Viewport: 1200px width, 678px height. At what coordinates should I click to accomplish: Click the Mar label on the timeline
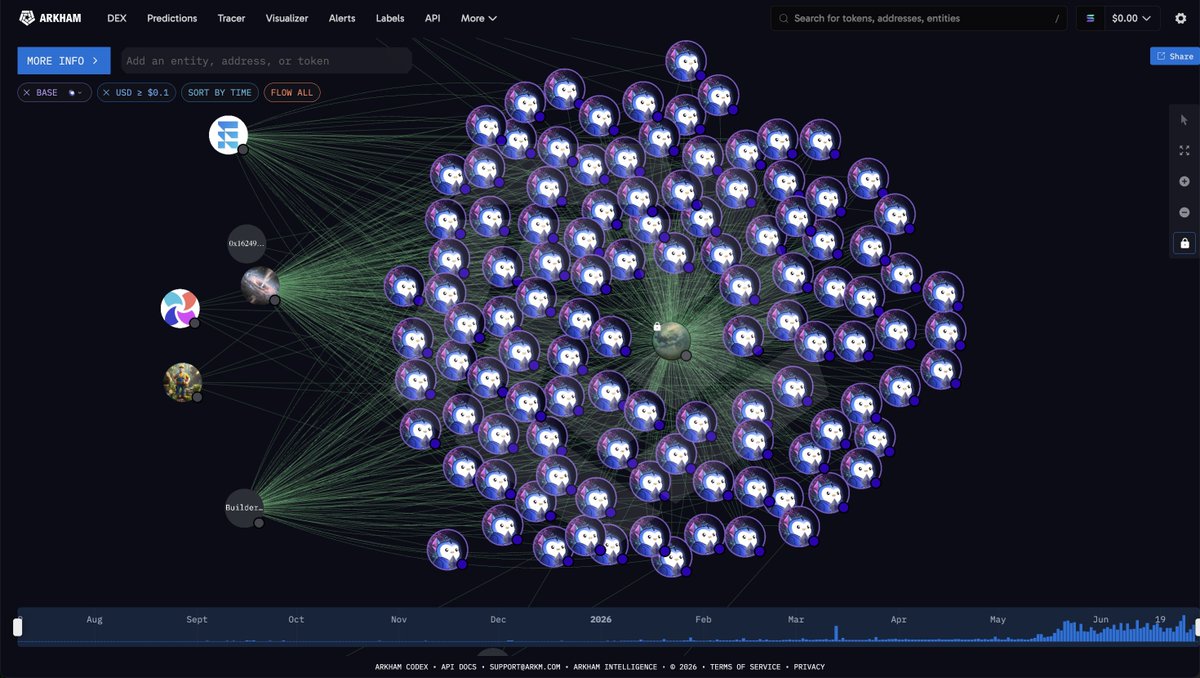point(796,619)
